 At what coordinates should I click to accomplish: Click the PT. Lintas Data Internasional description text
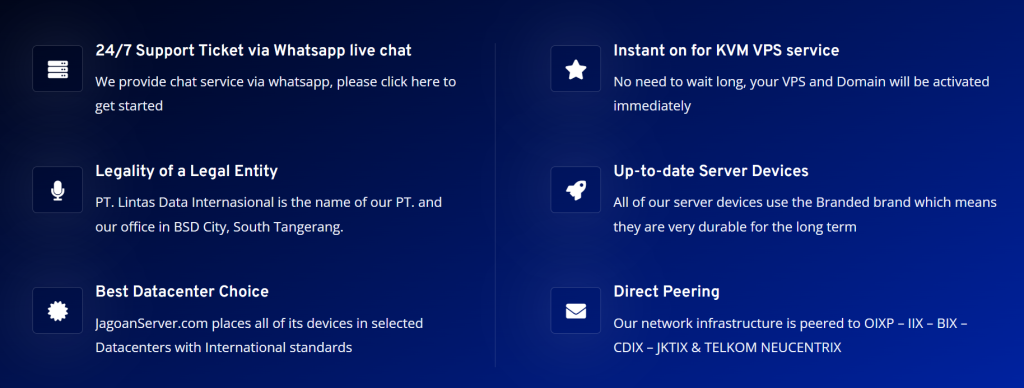[268, 214]
